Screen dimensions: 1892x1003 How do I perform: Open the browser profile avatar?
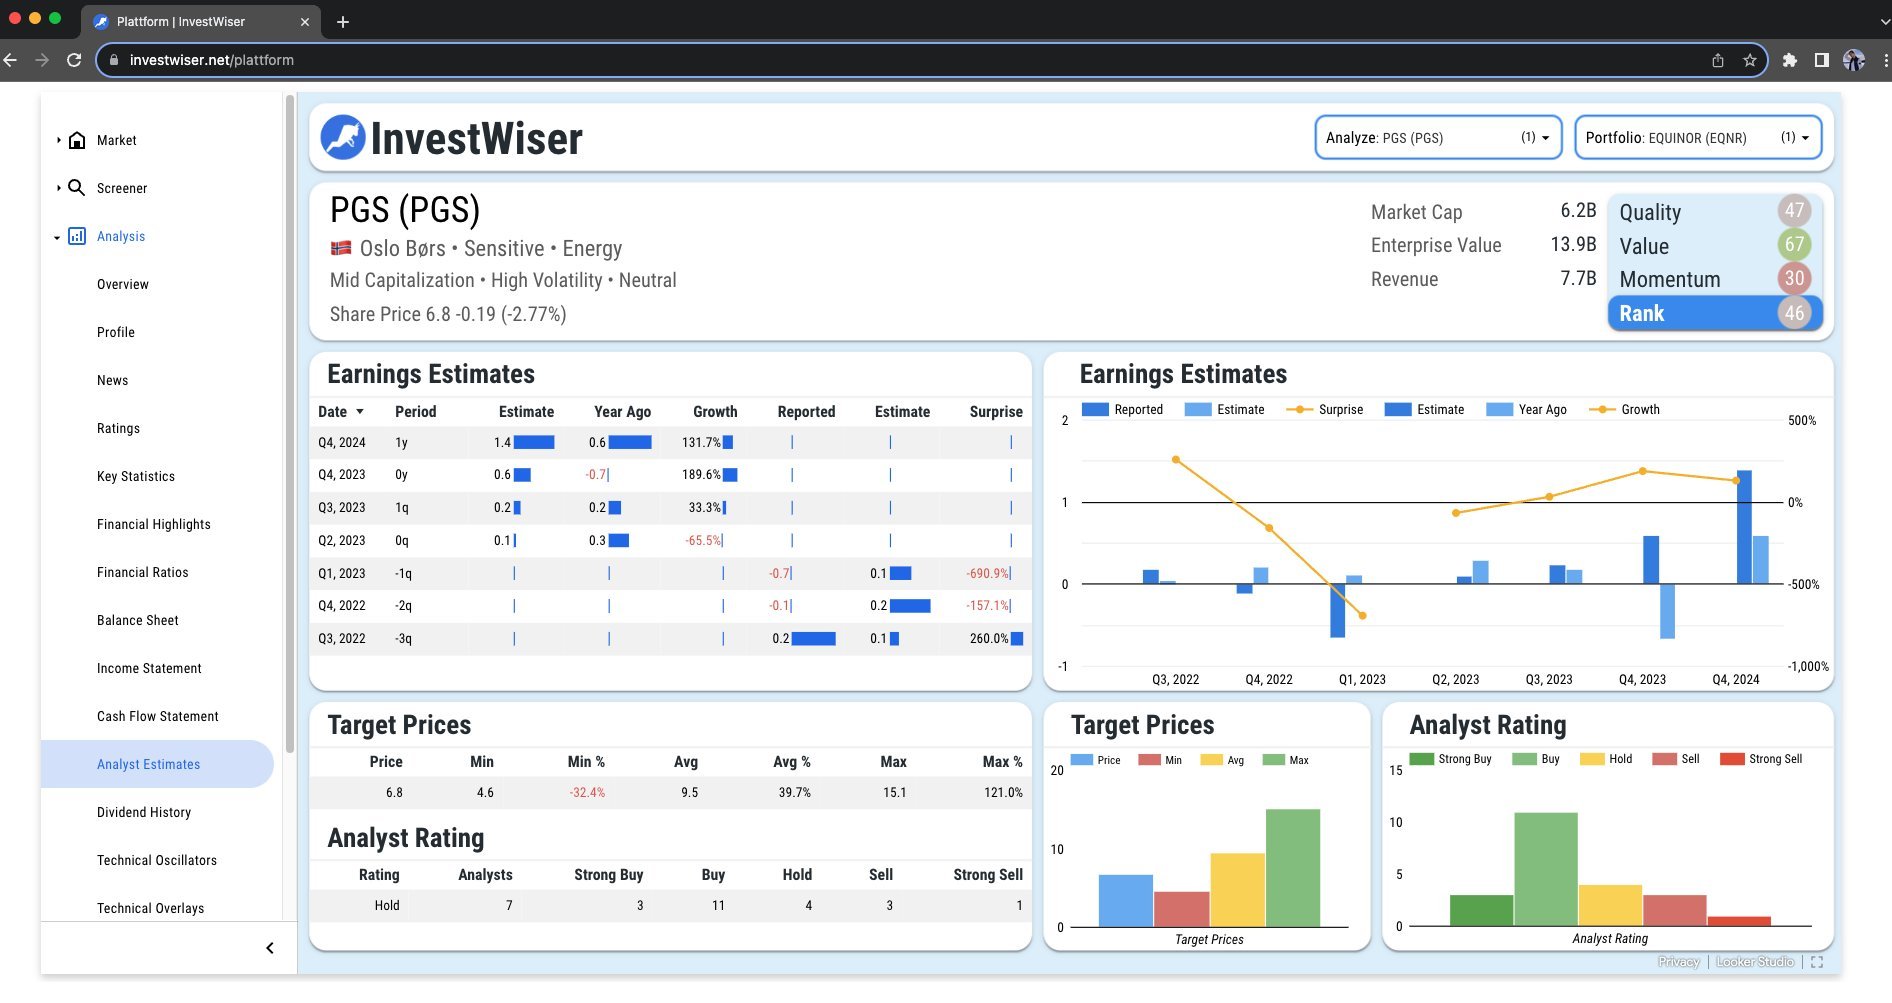click(1854, 60)
